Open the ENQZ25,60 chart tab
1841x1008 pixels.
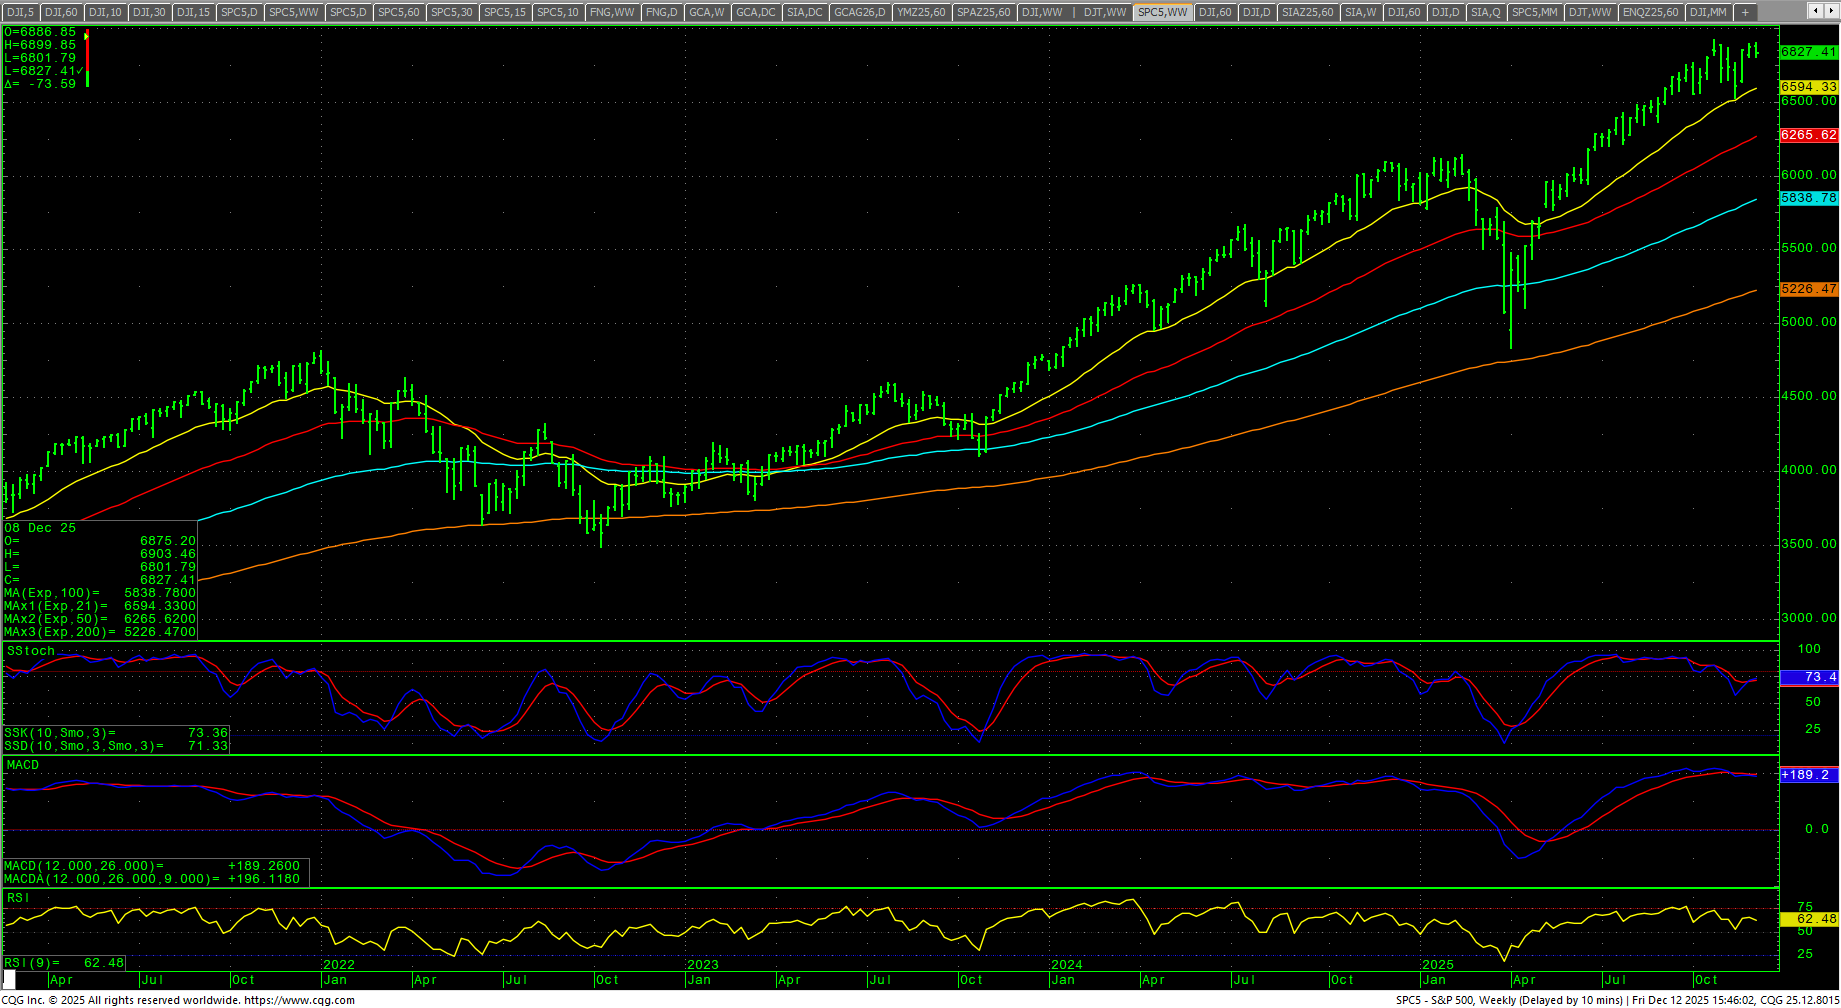pyautogui.click(x=1650, y=12)
